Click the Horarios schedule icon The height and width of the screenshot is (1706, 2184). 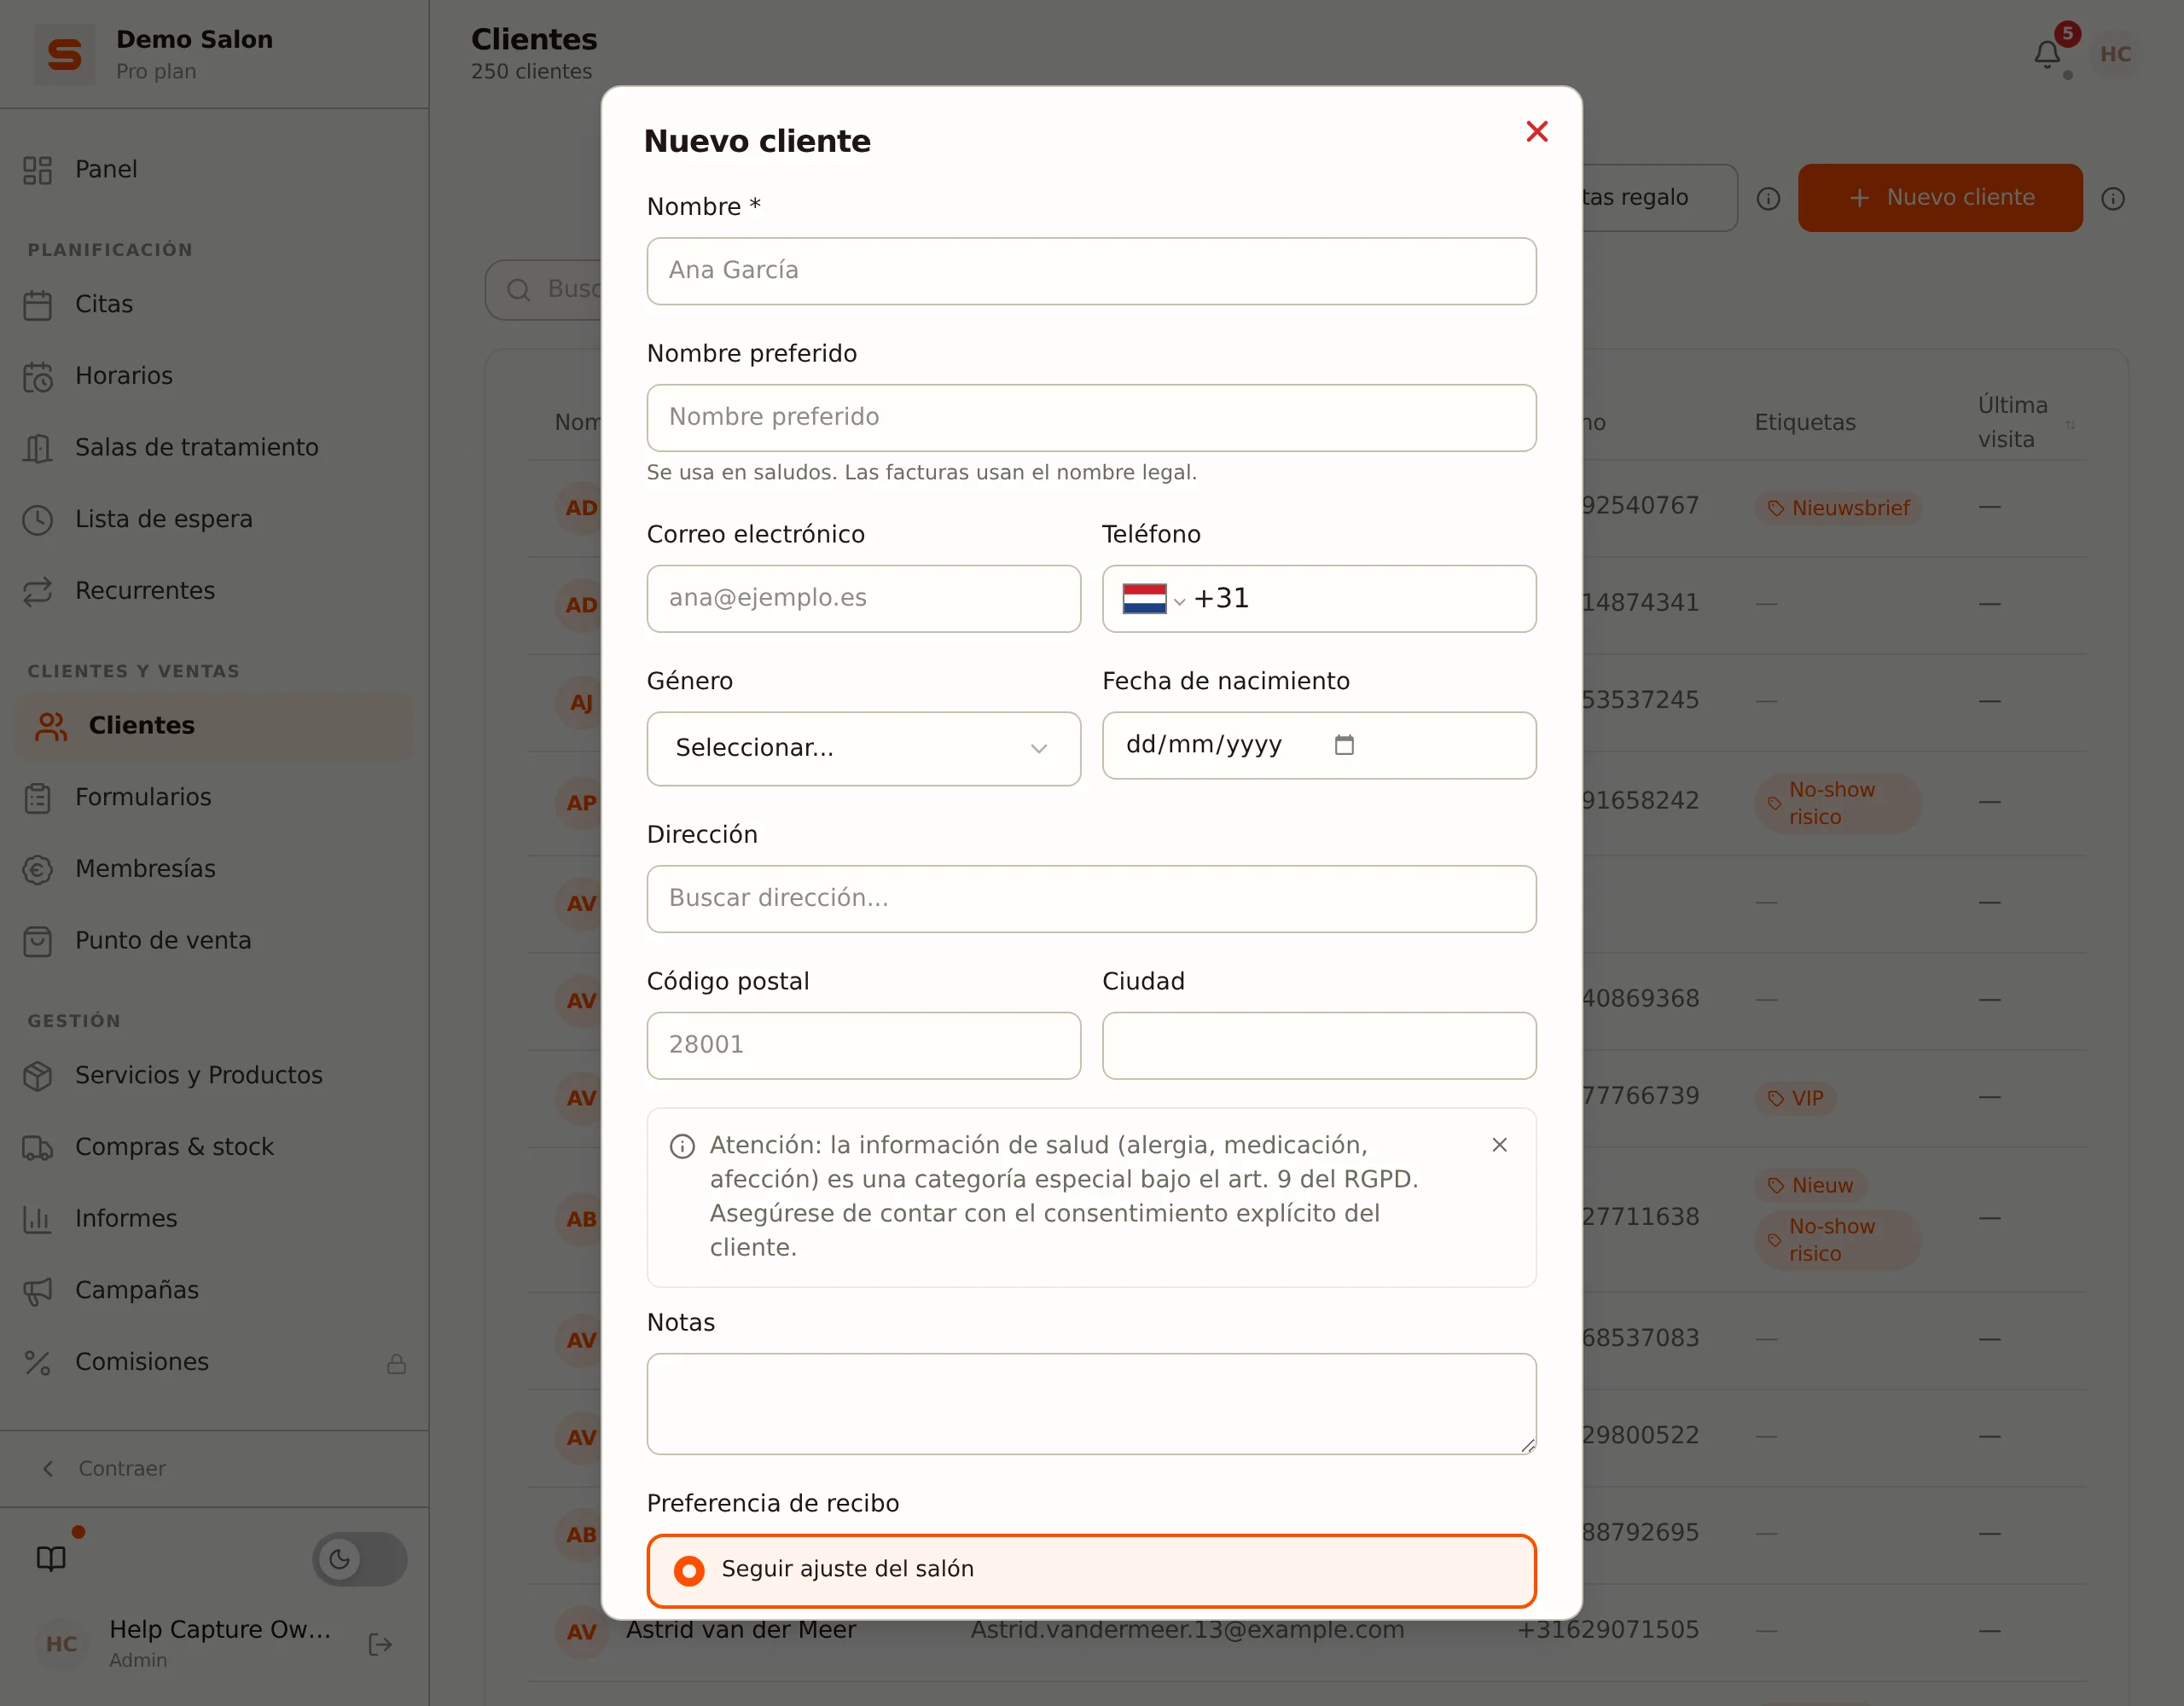(38, 377)
